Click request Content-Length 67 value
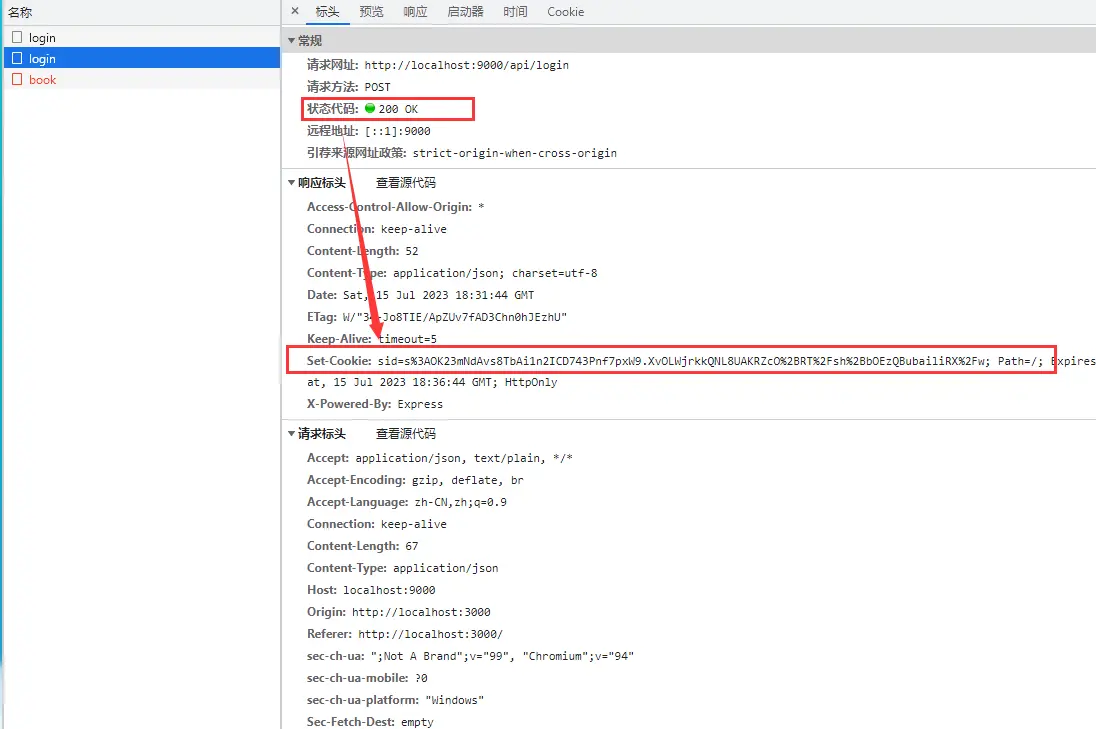The width and height of the screenshot is (1096, 729). [412, 546]
